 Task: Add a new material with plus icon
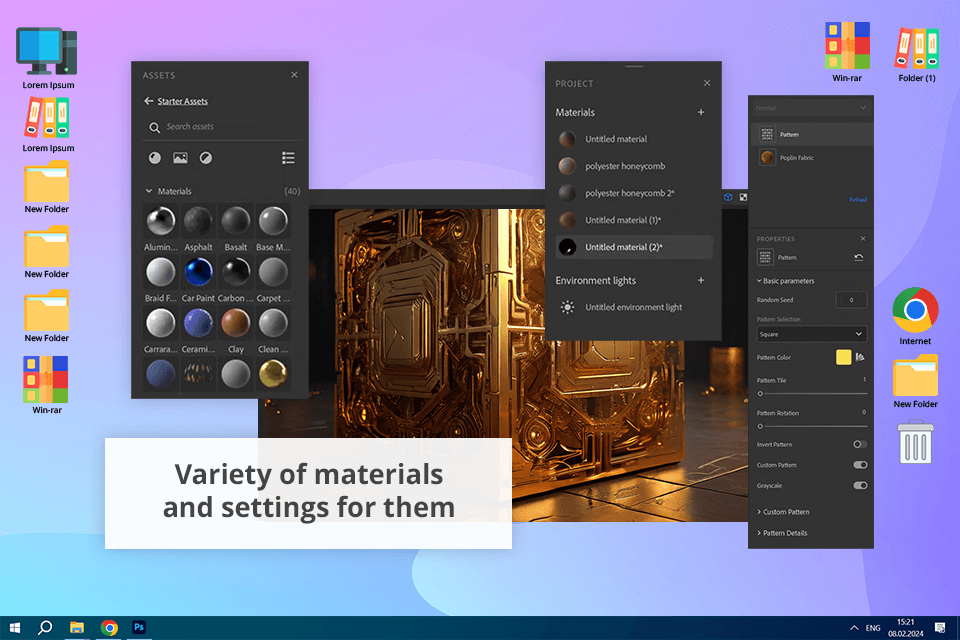pyautogui.click(x=701, y=112)
